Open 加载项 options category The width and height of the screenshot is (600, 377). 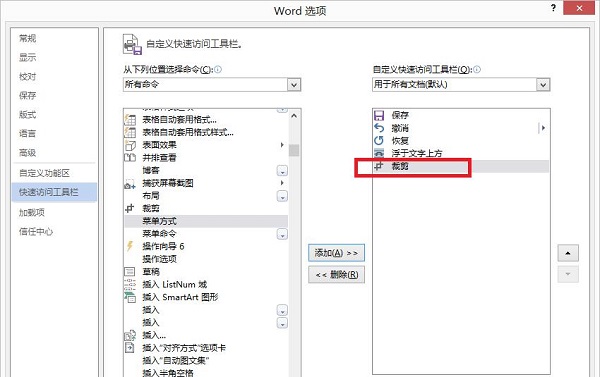[x=32, y=212]
